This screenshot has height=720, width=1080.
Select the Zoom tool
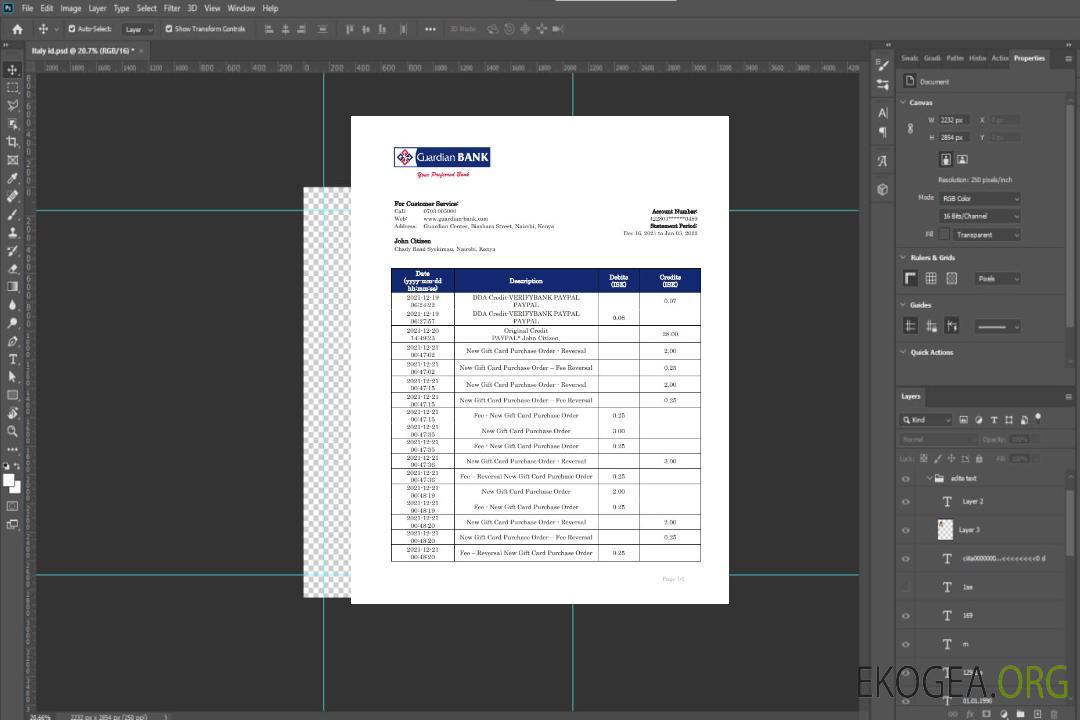click(x=12, y=431)
